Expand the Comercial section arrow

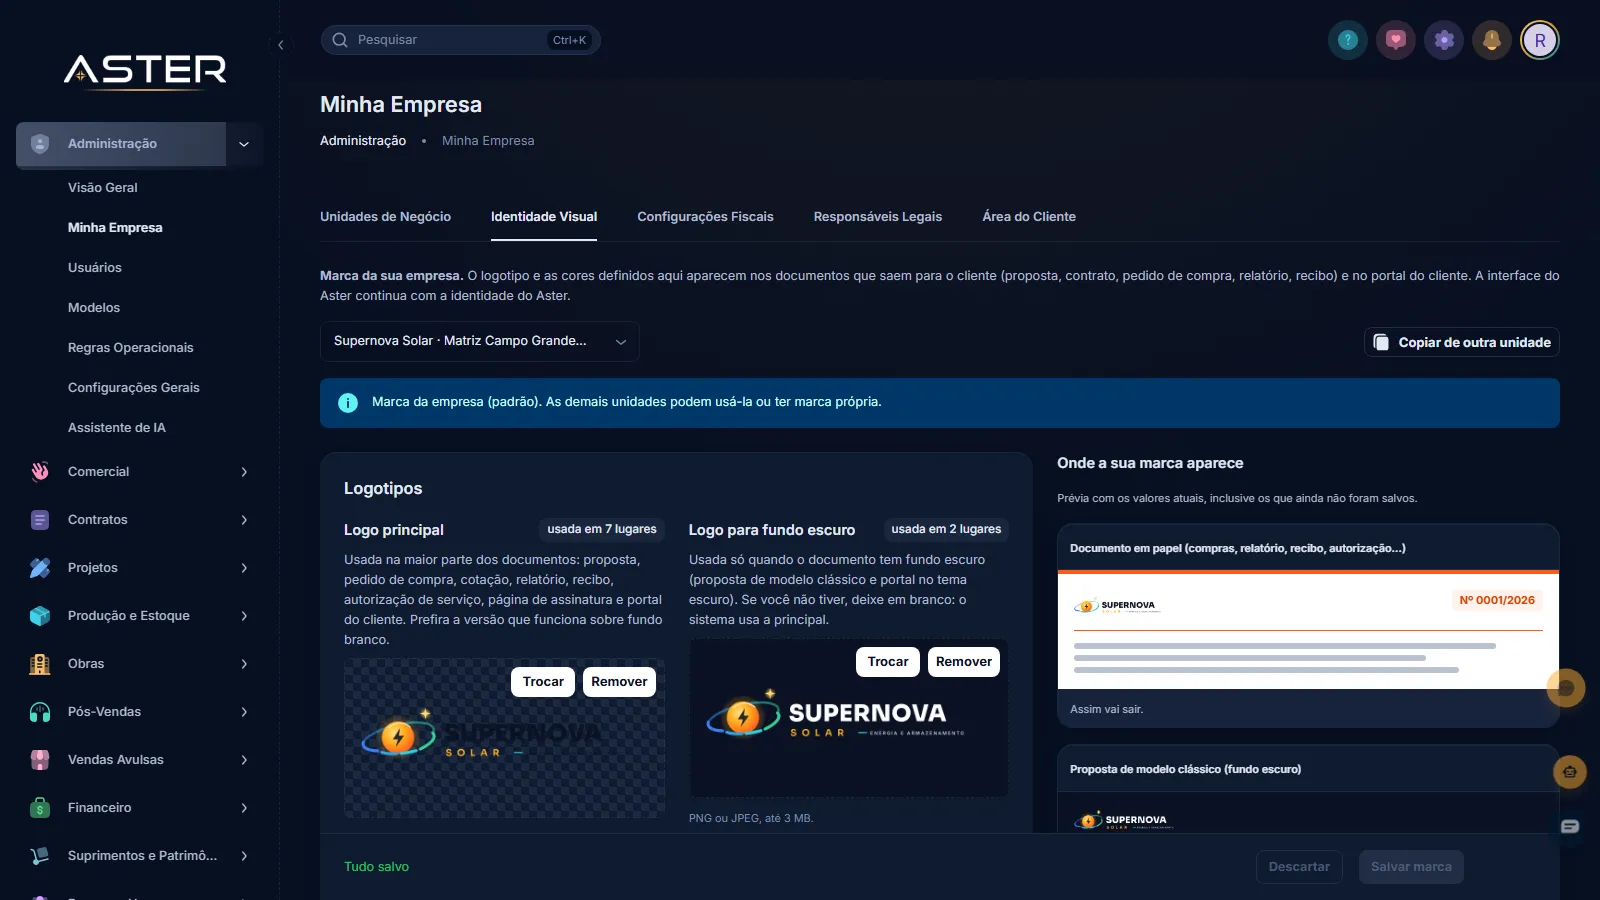(x=244, y=472)
